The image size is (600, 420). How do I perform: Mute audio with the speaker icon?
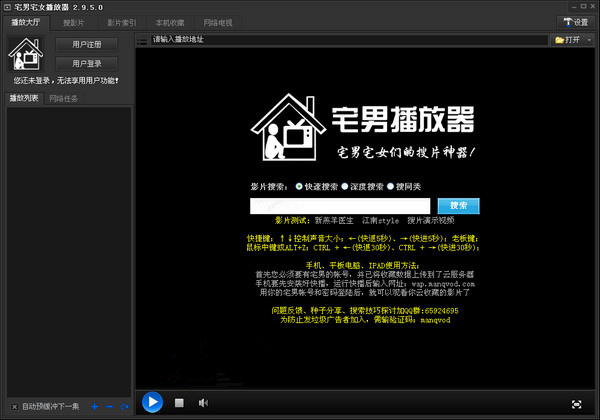[203, 403]
